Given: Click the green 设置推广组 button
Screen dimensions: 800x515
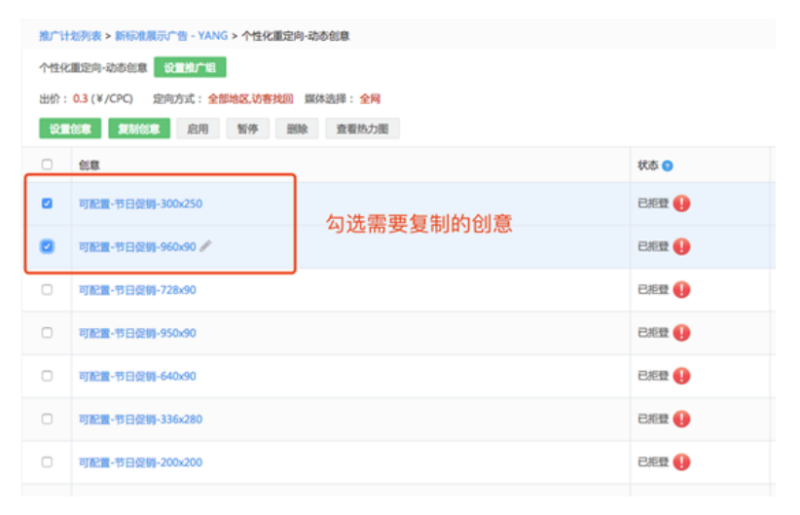Looking at the screenshot, I should point(190,68).
